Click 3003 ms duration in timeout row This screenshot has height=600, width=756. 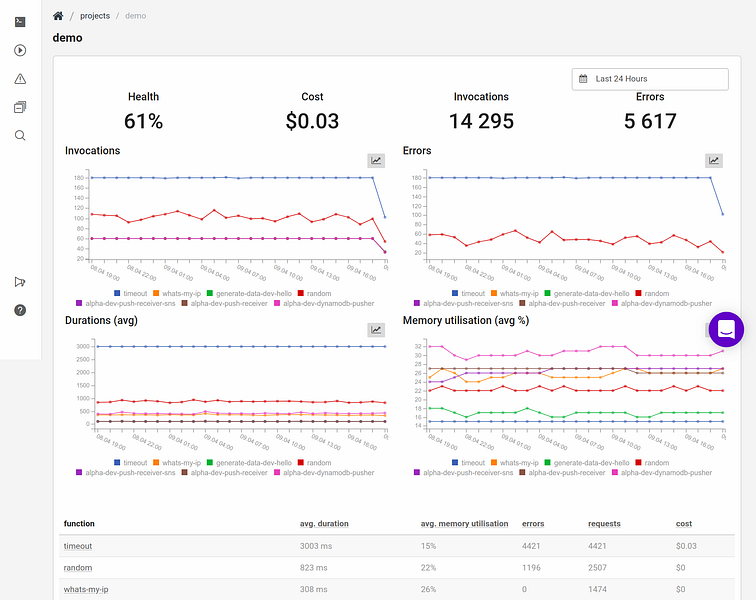point(316,546)
